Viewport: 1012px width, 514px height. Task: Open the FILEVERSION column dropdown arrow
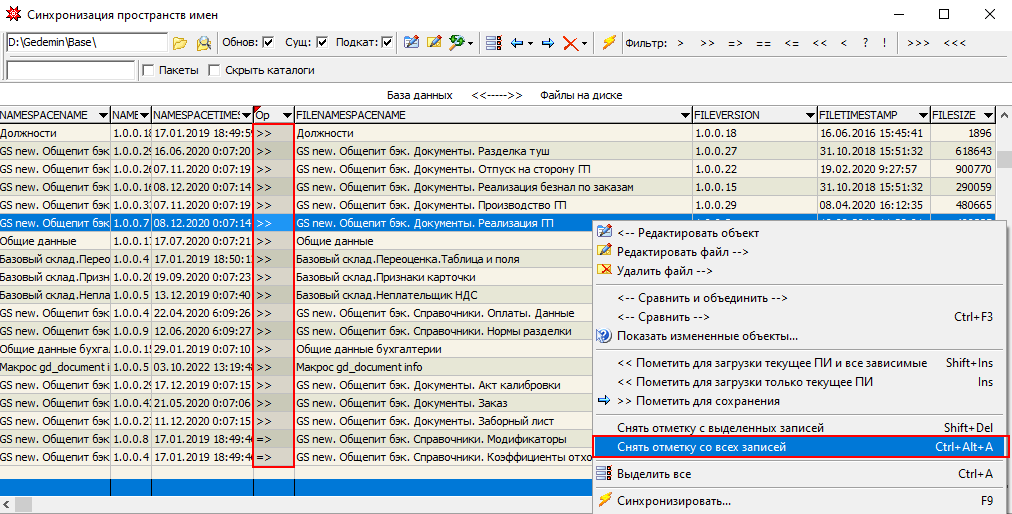(809, 115)
